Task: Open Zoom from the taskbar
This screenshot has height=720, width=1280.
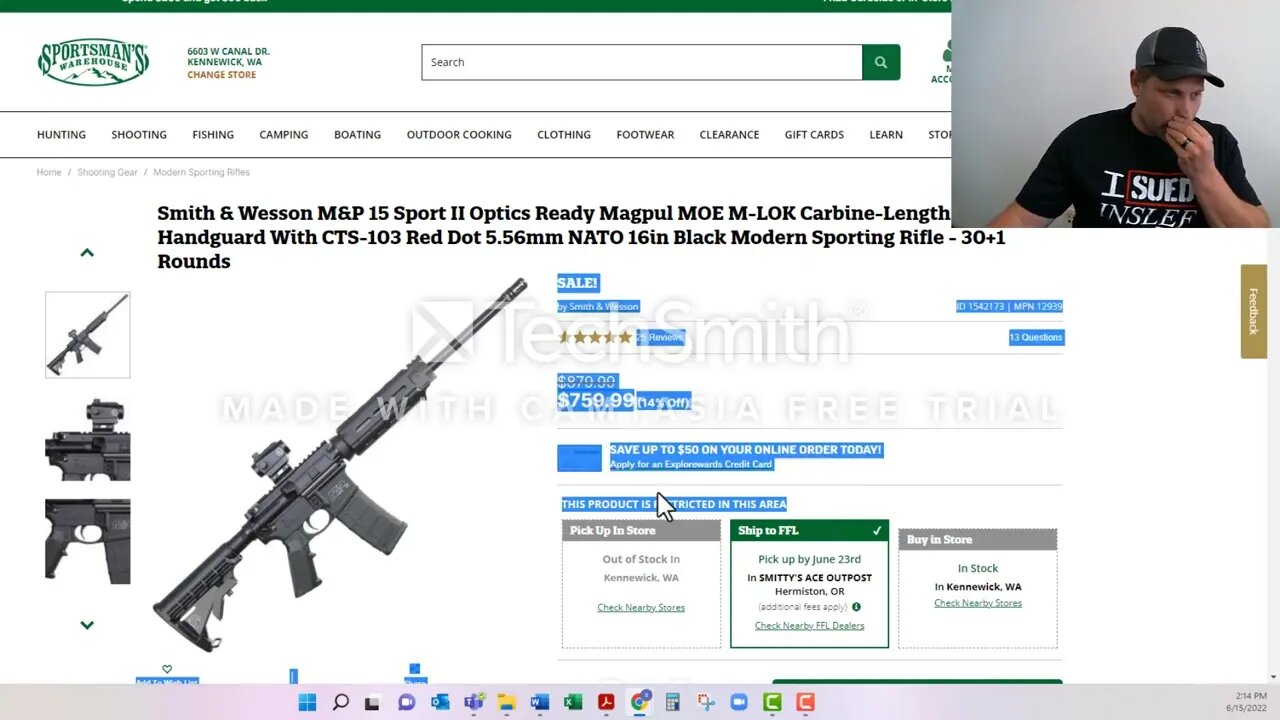Action: (x=738, y=702)
